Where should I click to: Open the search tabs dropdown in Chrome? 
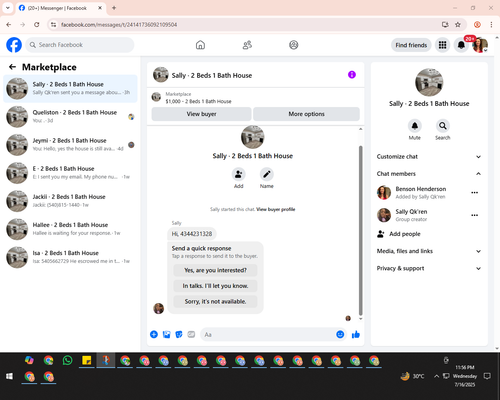click(8, 8)
